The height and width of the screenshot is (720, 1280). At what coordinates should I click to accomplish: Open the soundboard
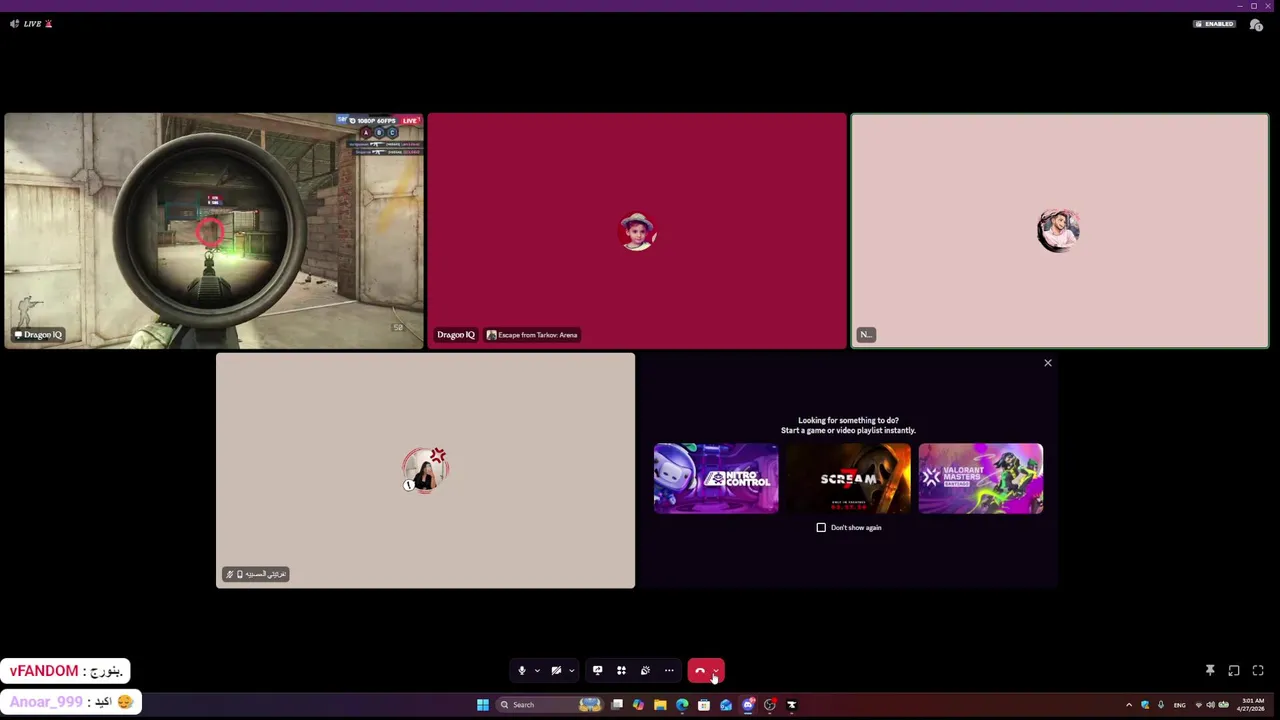point(645,671)
